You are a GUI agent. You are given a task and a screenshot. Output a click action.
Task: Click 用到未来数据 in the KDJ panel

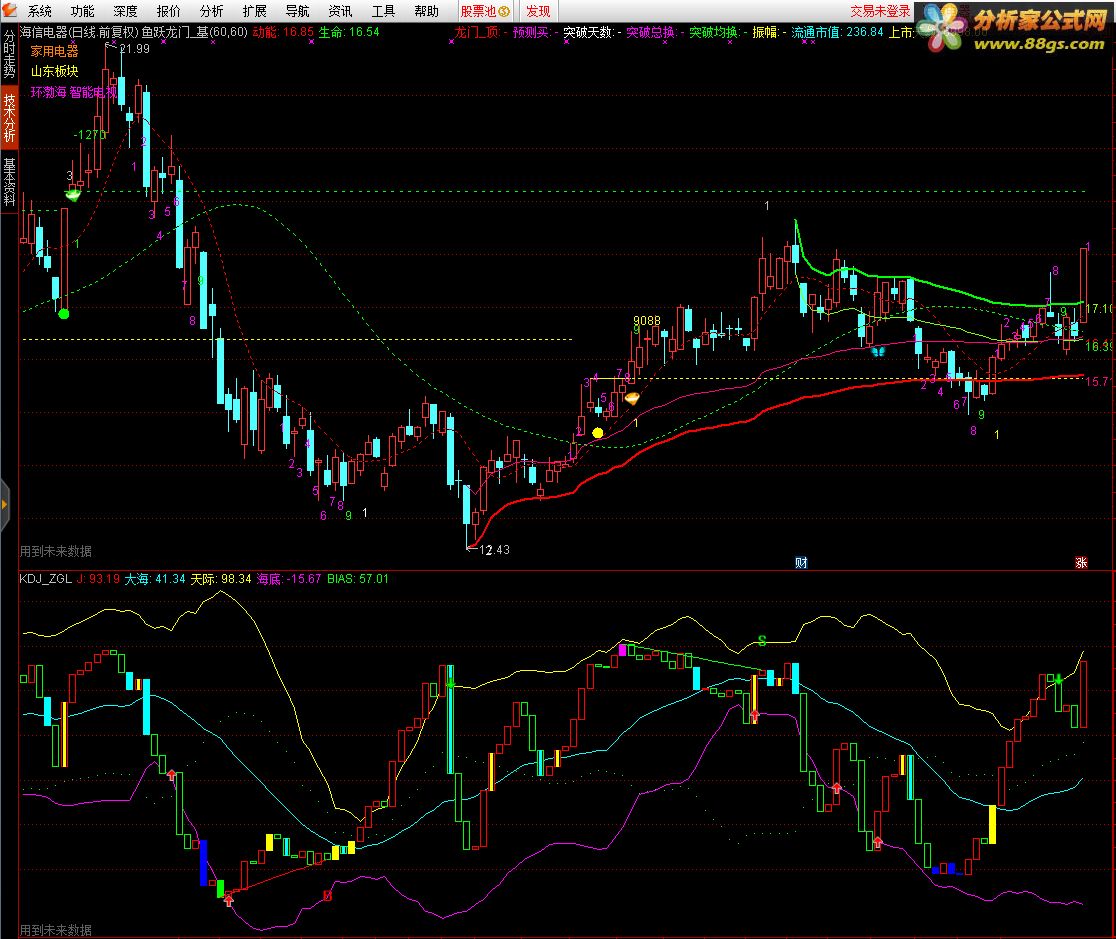click(x=56, y=930)
